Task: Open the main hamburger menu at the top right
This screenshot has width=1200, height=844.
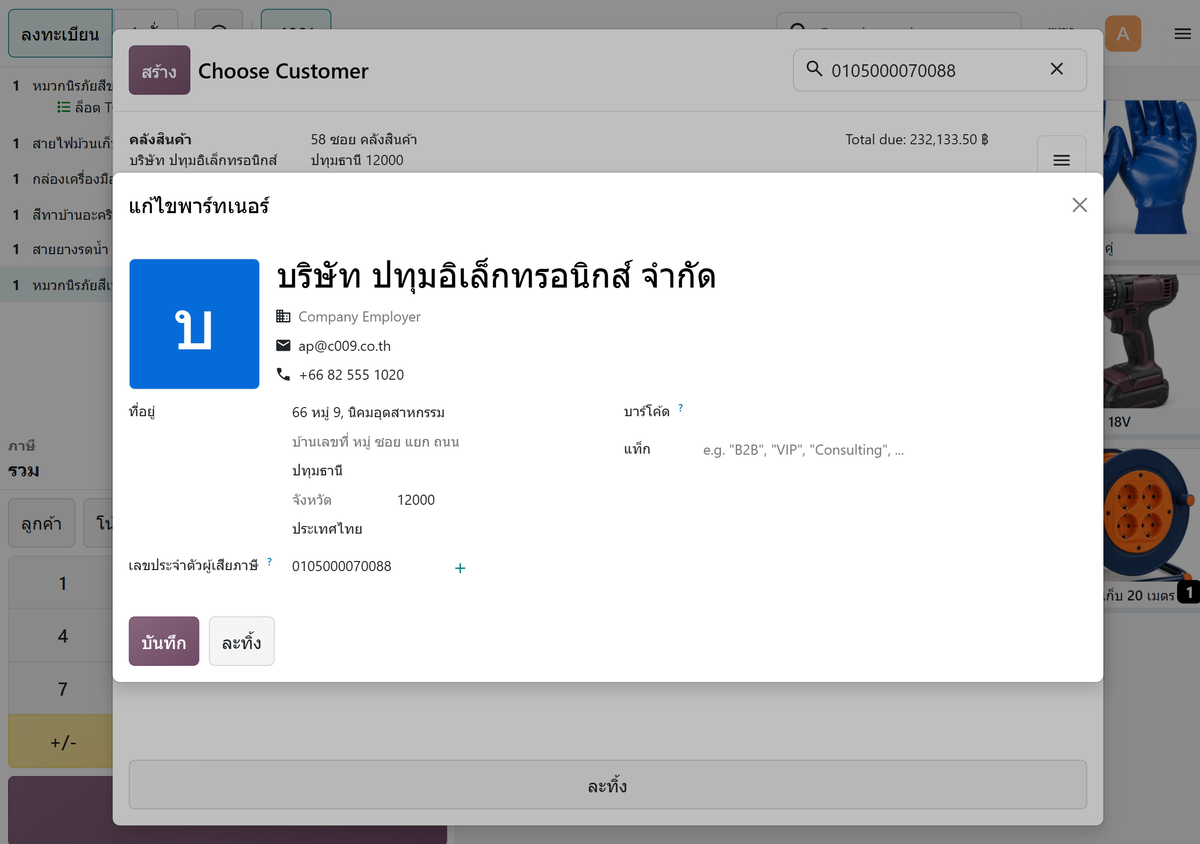Action: 1182,34
